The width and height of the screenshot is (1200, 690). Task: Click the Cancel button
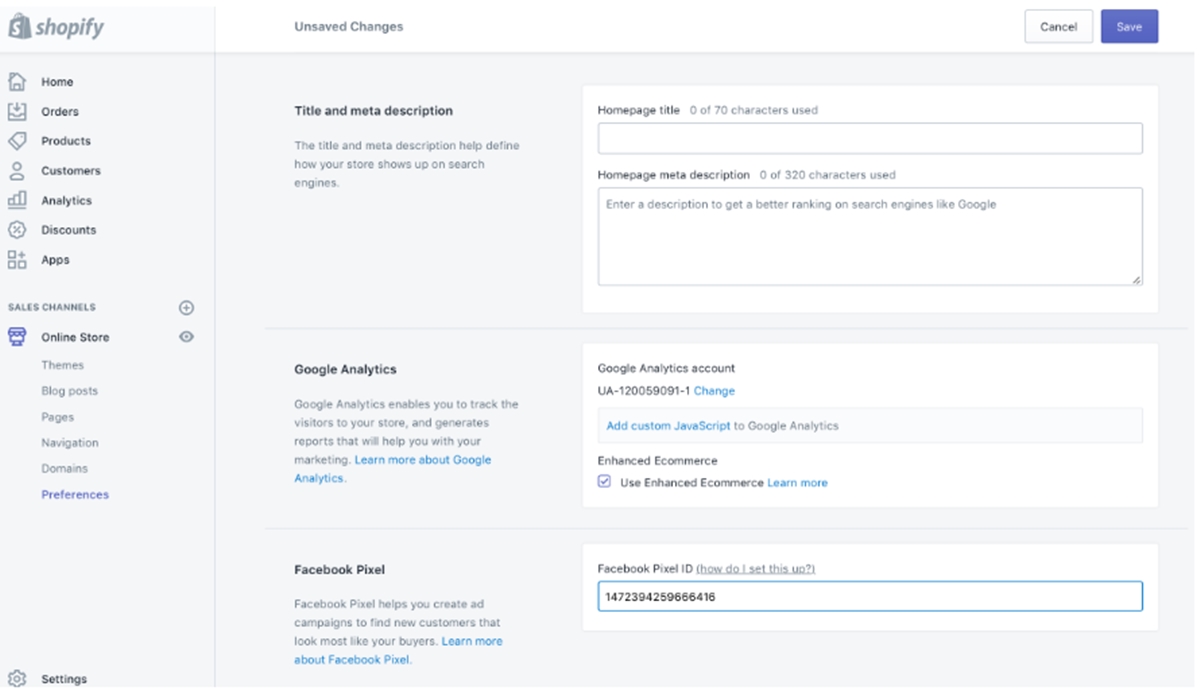pyautogui.click(x=1058, y=27)
